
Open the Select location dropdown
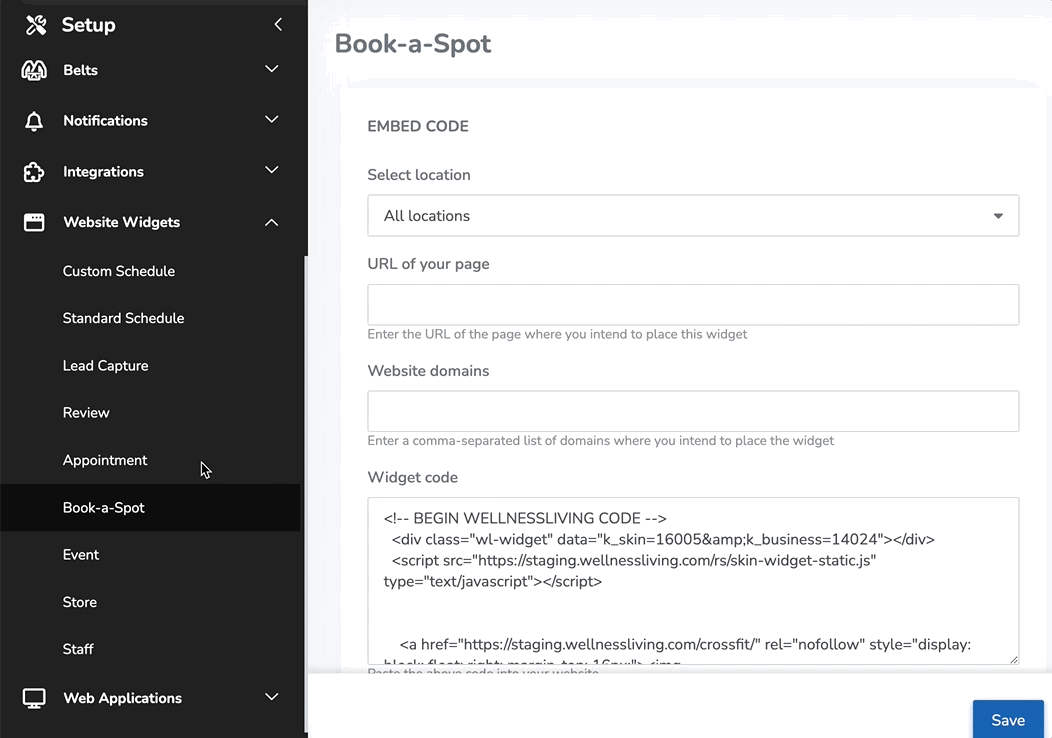693,215
